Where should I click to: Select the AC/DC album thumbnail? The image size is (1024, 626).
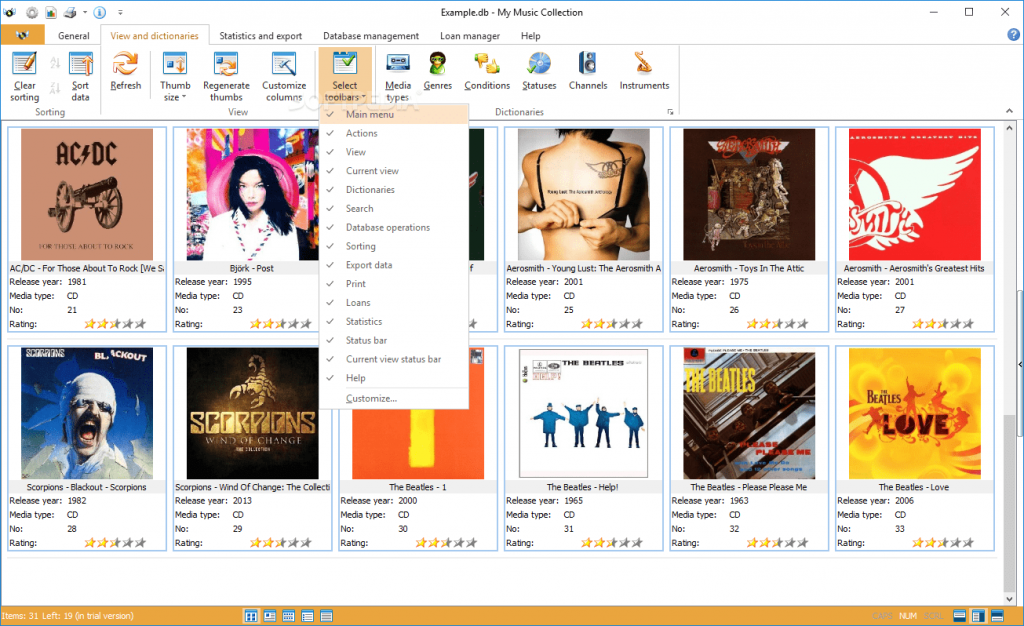(x=87, y=195)
